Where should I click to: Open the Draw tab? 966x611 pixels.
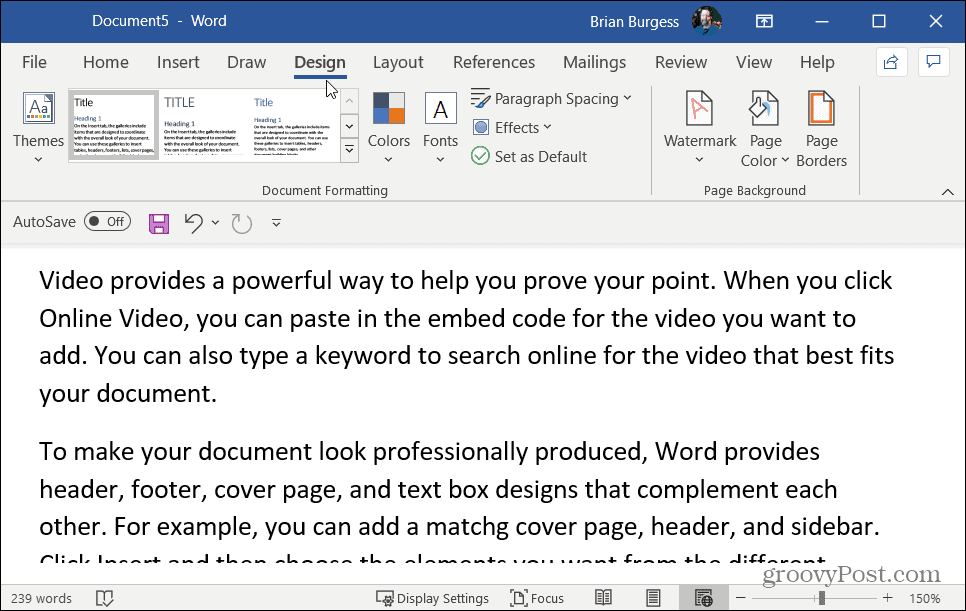click(x=246, y=62)
